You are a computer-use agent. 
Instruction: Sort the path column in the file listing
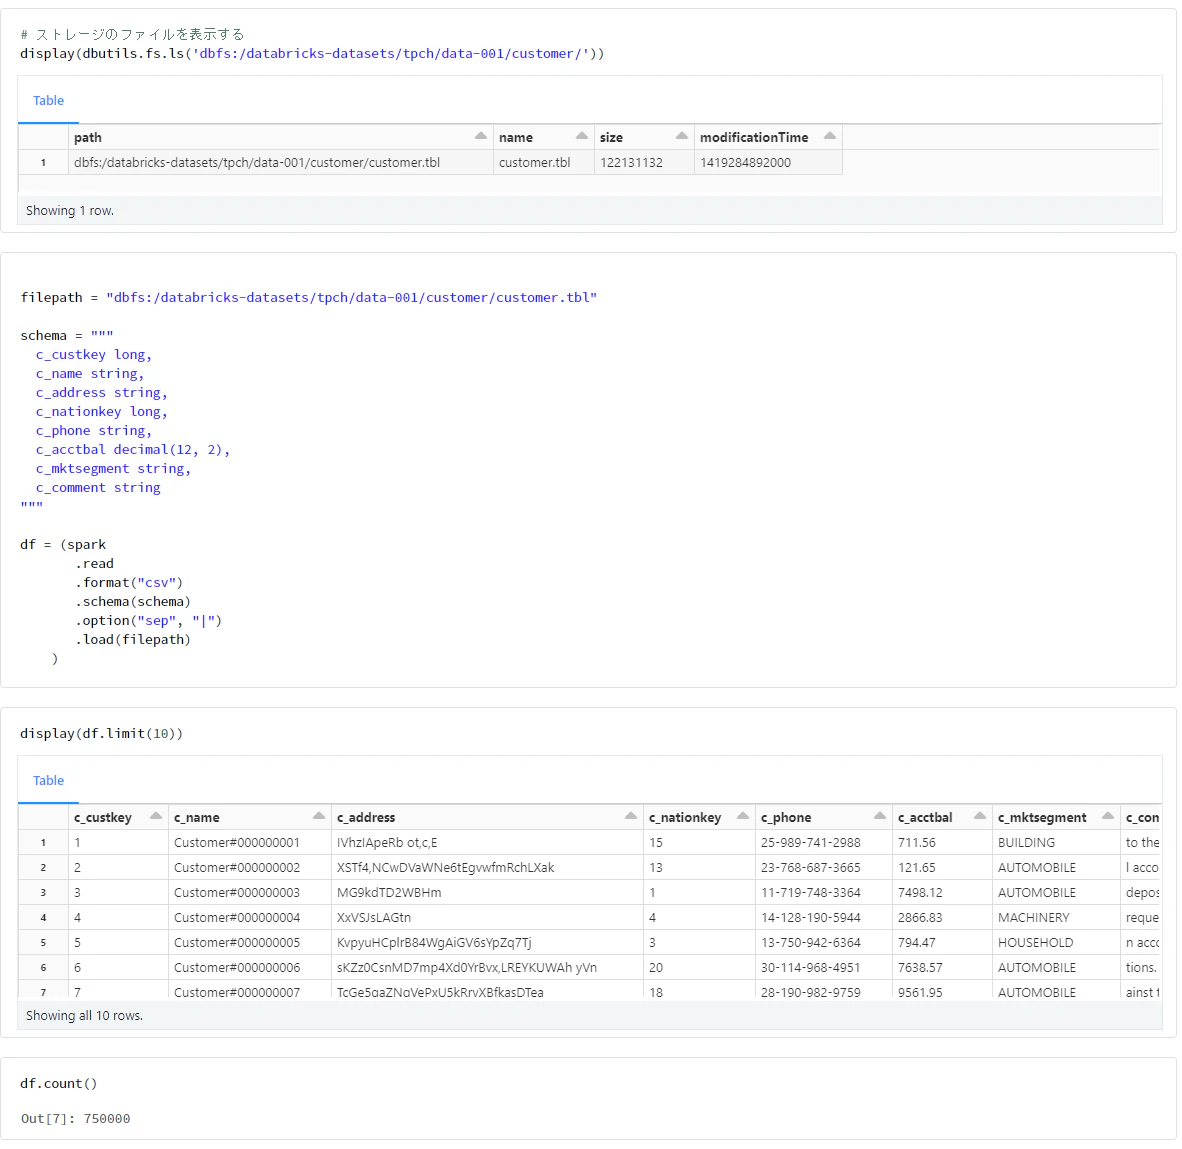pos(480,136)
